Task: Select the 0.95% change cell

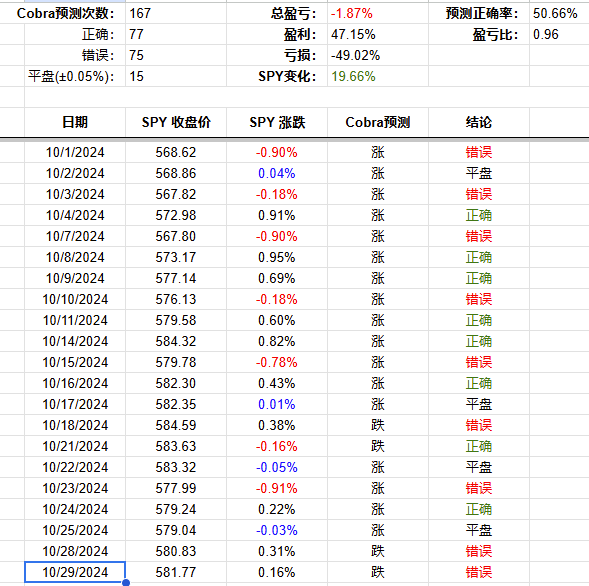Action: [x=277, y=258]
